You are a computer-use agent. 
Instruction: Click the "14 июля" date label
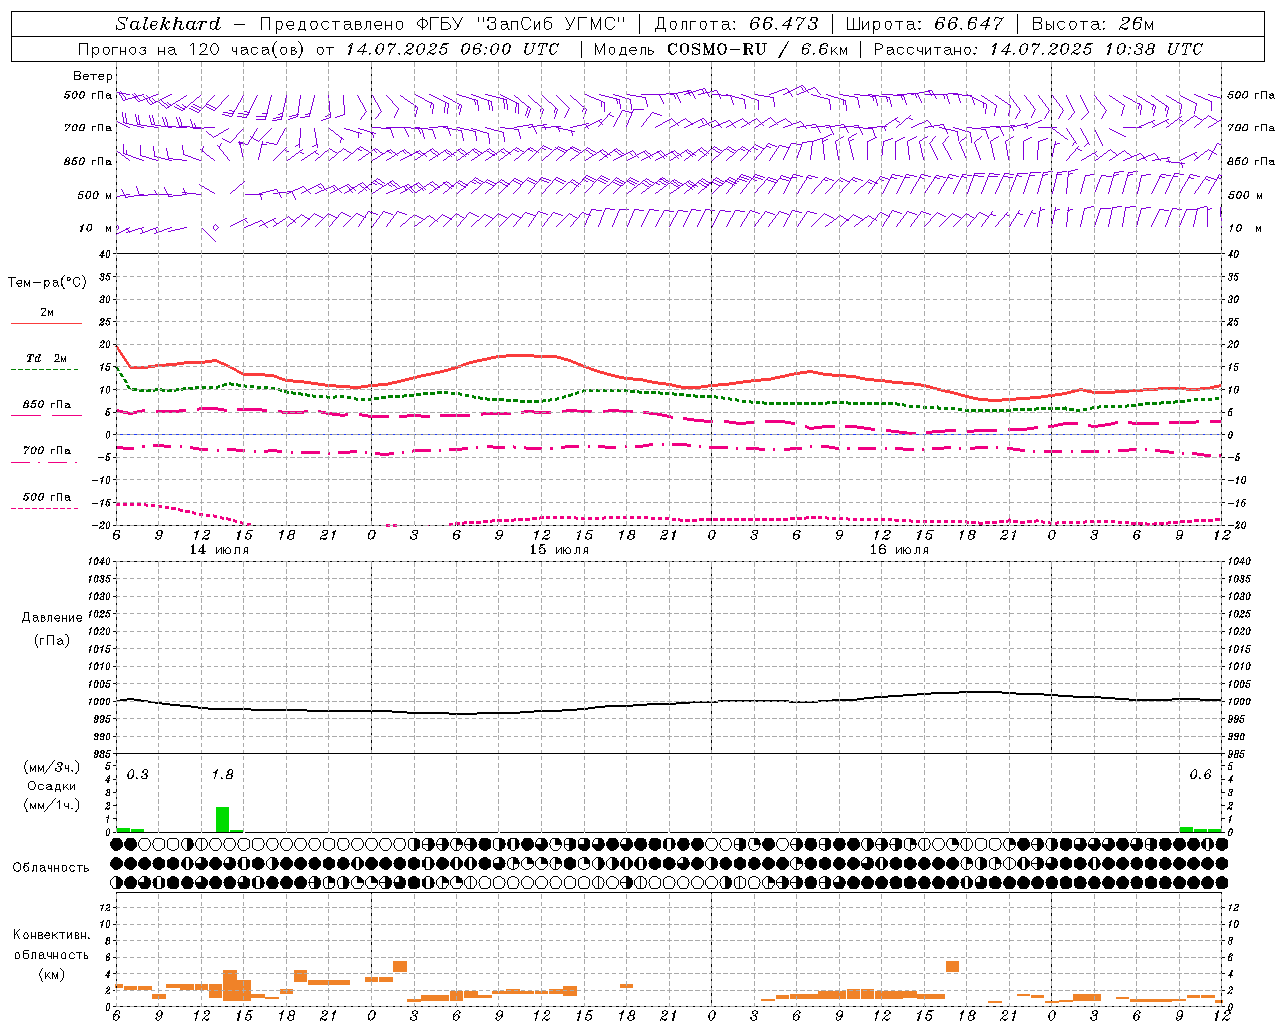[x=220, y=550]
